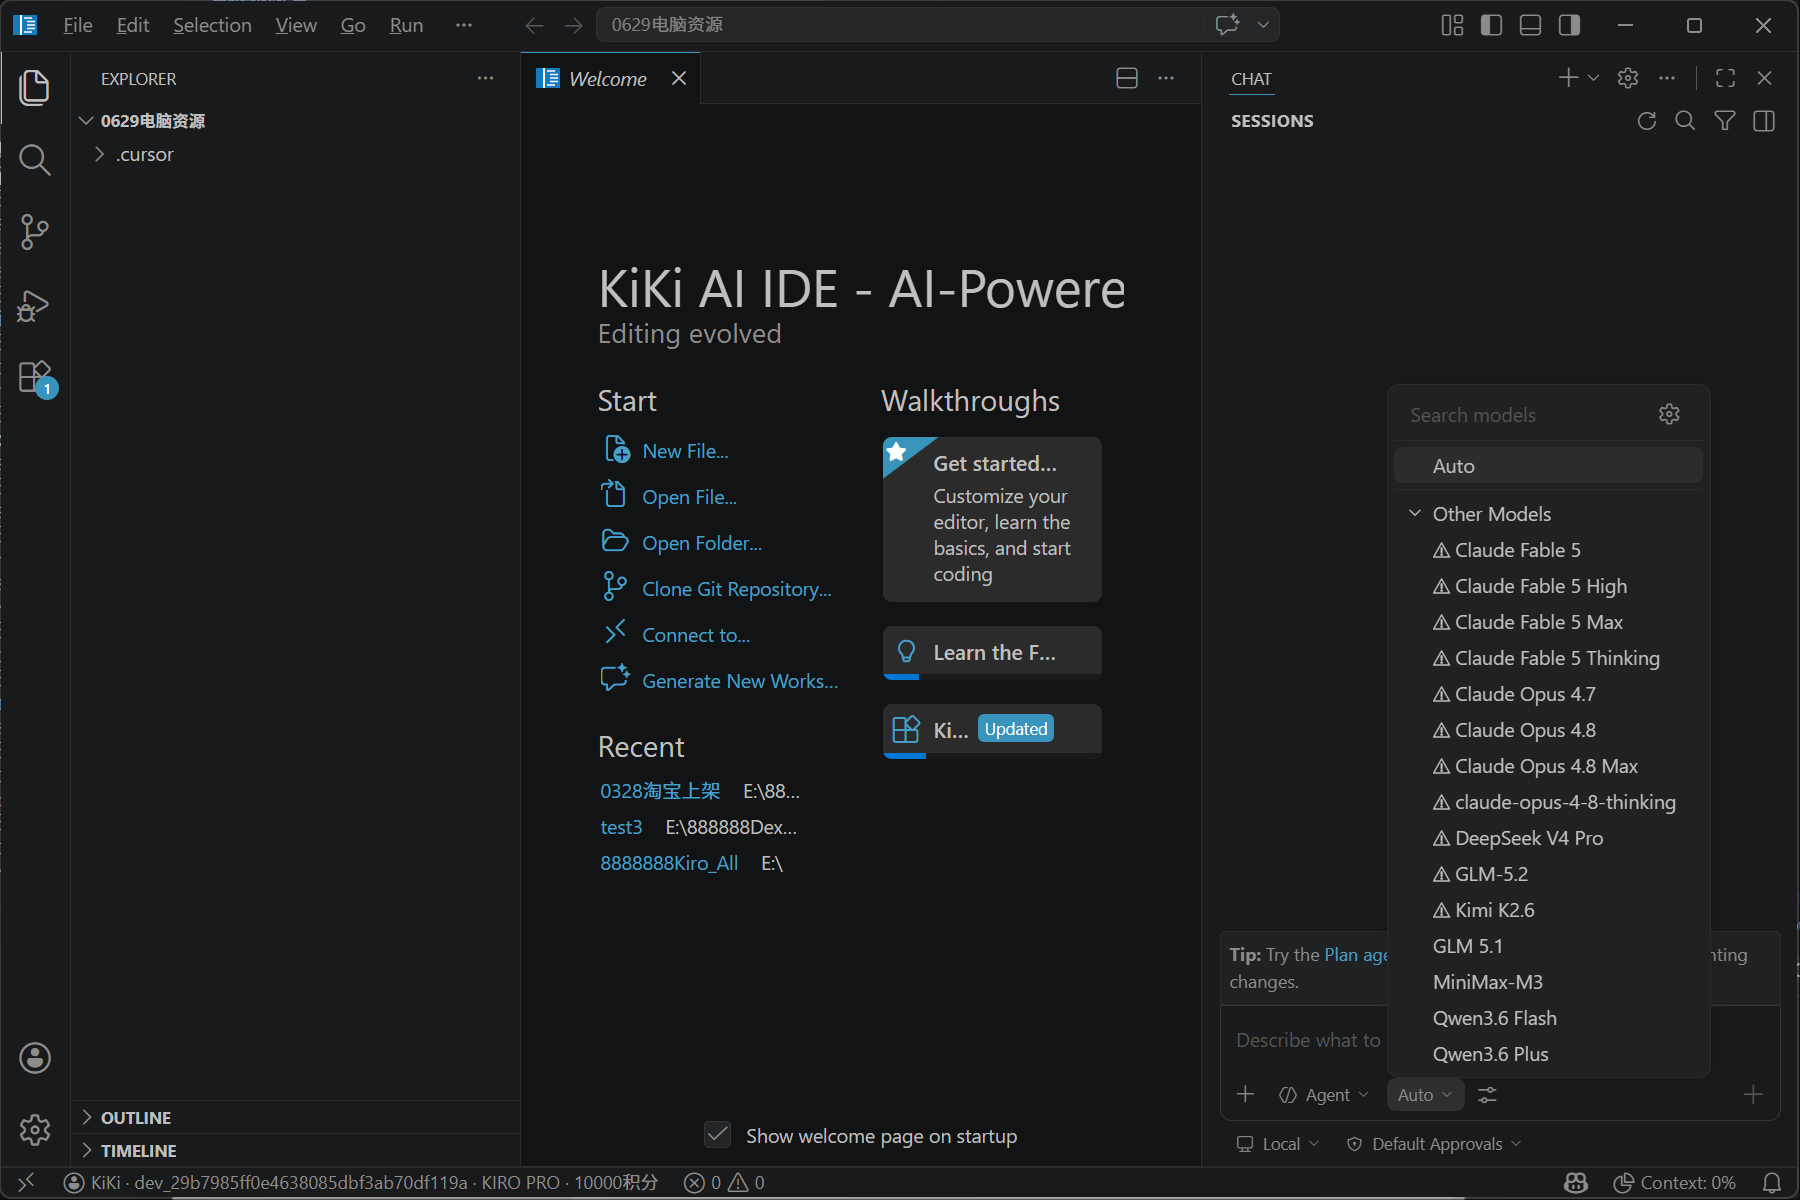
Task: Toggle bottom panel visibility
Action: point(1530,25)
